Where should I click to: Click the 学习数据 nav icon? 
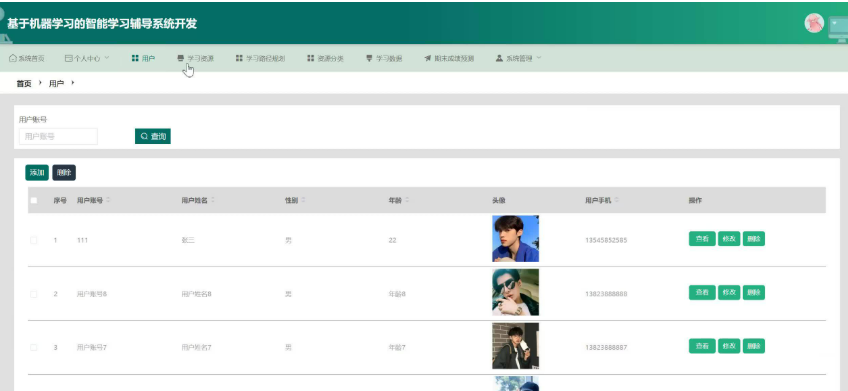pyautogui.click(x=369, y=58)
